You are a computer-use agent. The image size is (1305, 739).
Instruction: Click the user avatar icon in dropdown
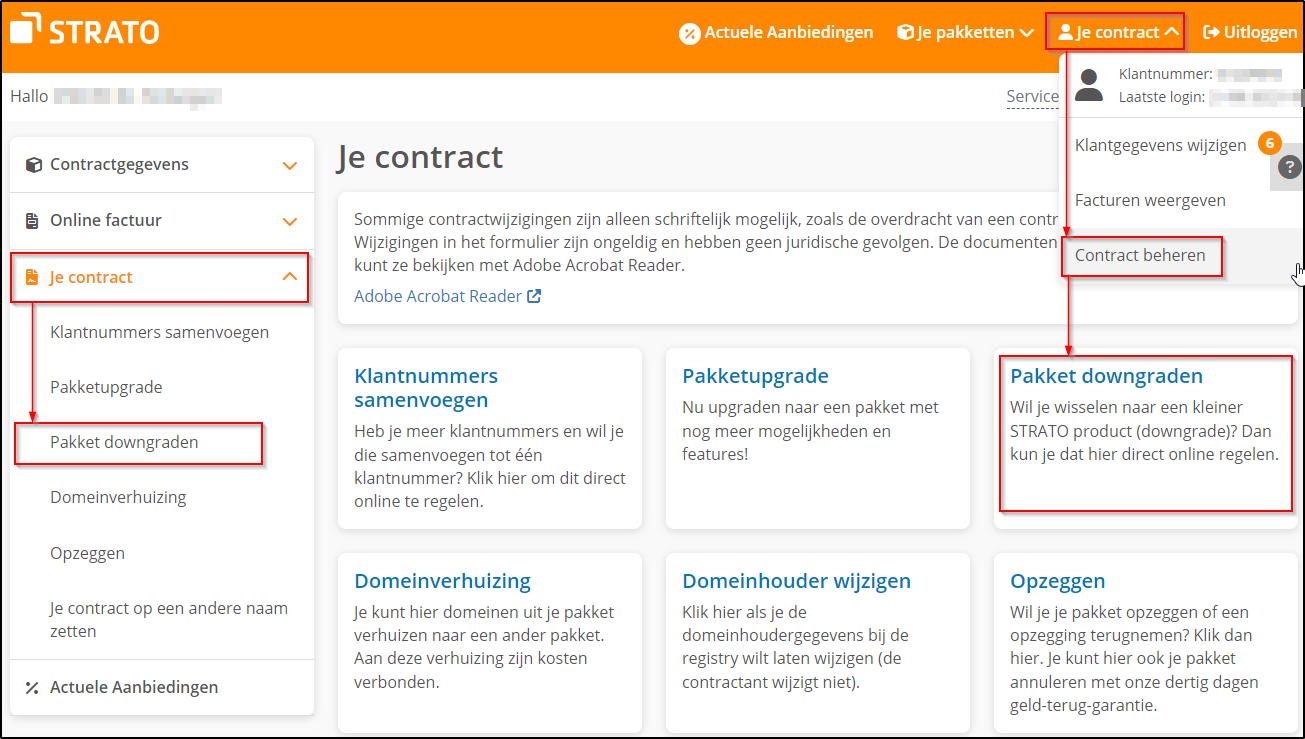click(x=1088, y=85)
